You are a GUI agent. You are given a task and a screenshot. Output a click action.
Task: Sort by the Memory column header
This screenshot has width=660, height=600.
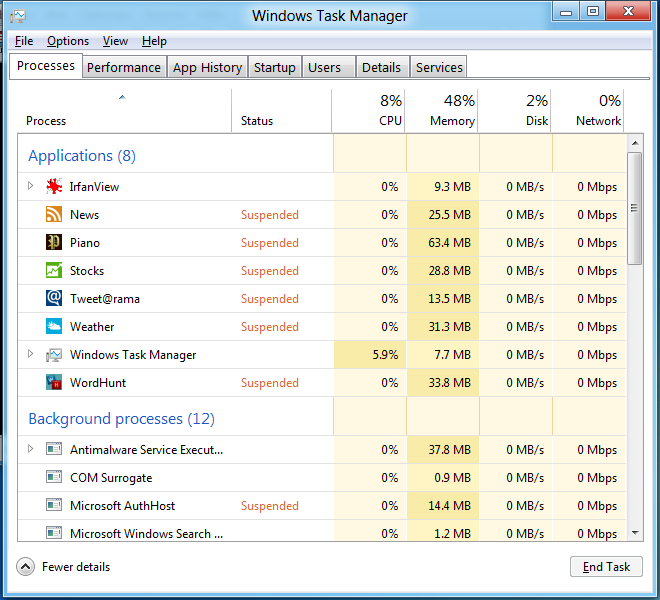441,111
